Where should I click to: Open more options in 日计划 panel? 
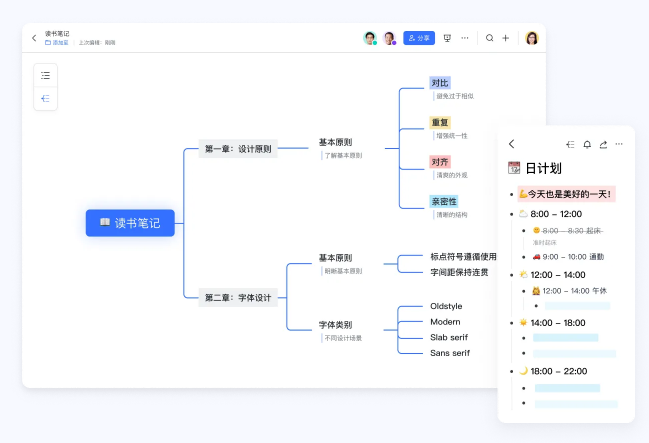(x=619, y=144)
